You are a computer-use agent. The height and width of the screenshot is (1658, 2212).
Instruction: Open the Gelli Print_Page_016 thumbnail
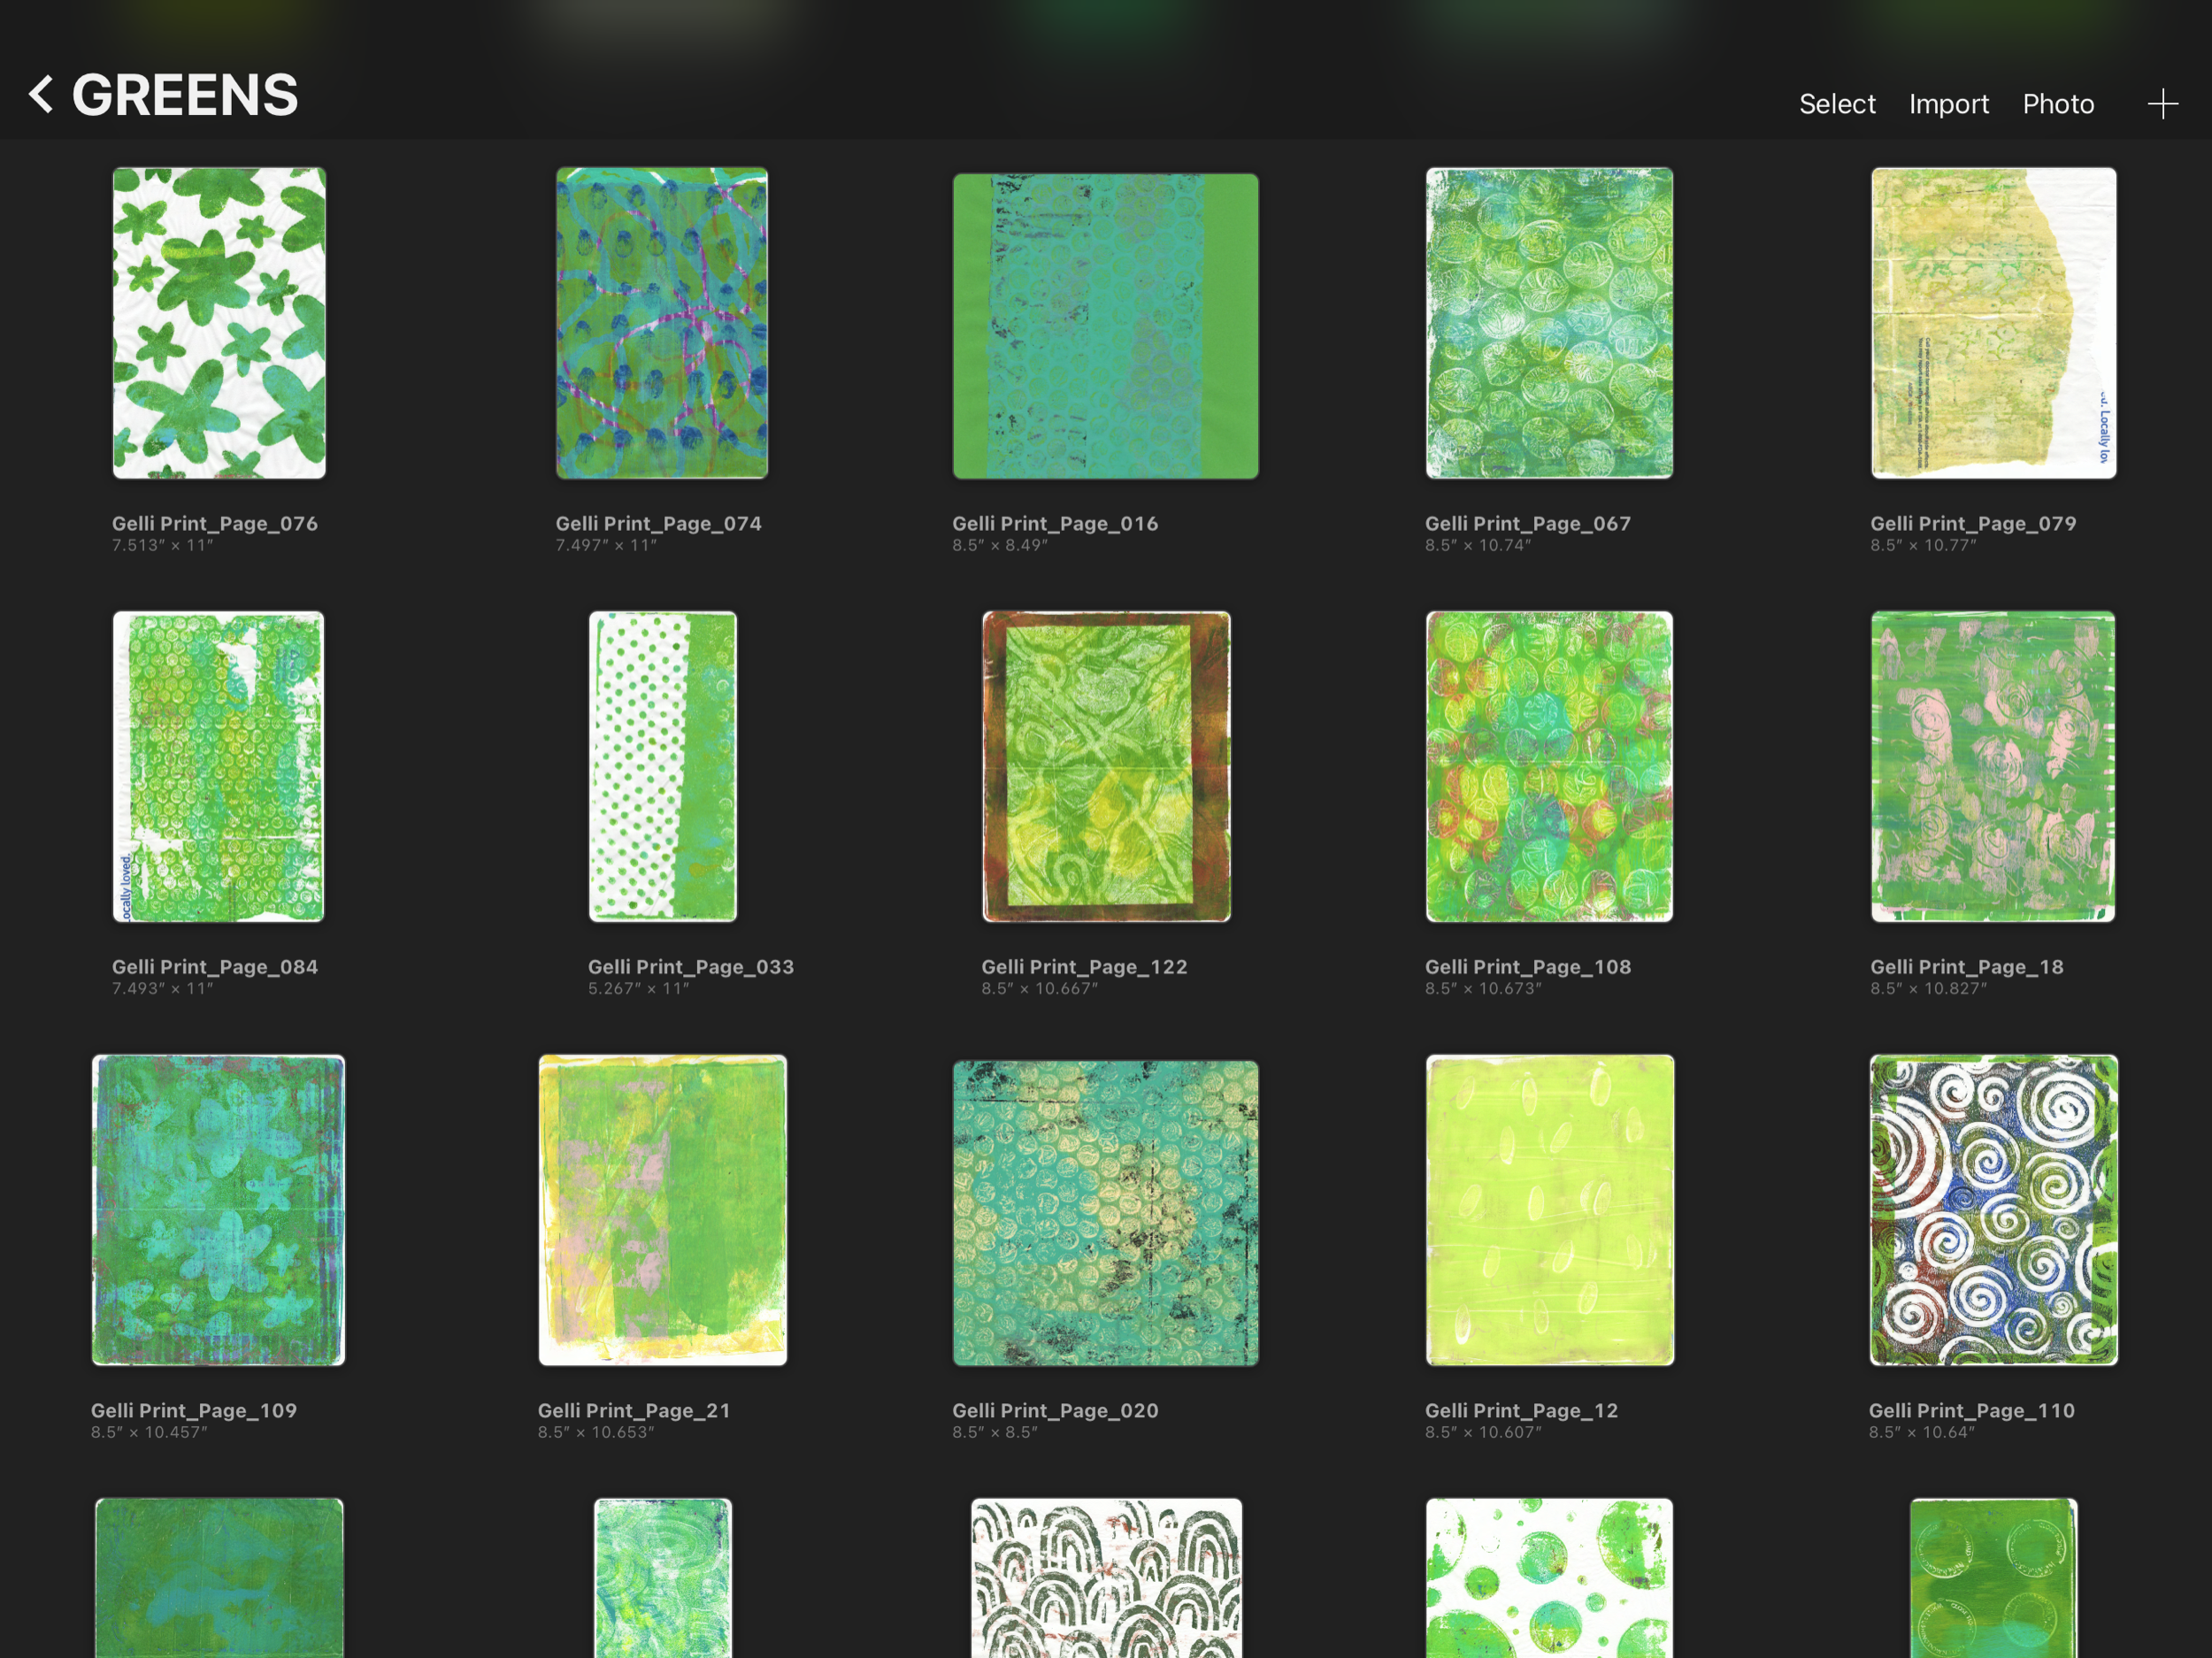click(1105, 326)
